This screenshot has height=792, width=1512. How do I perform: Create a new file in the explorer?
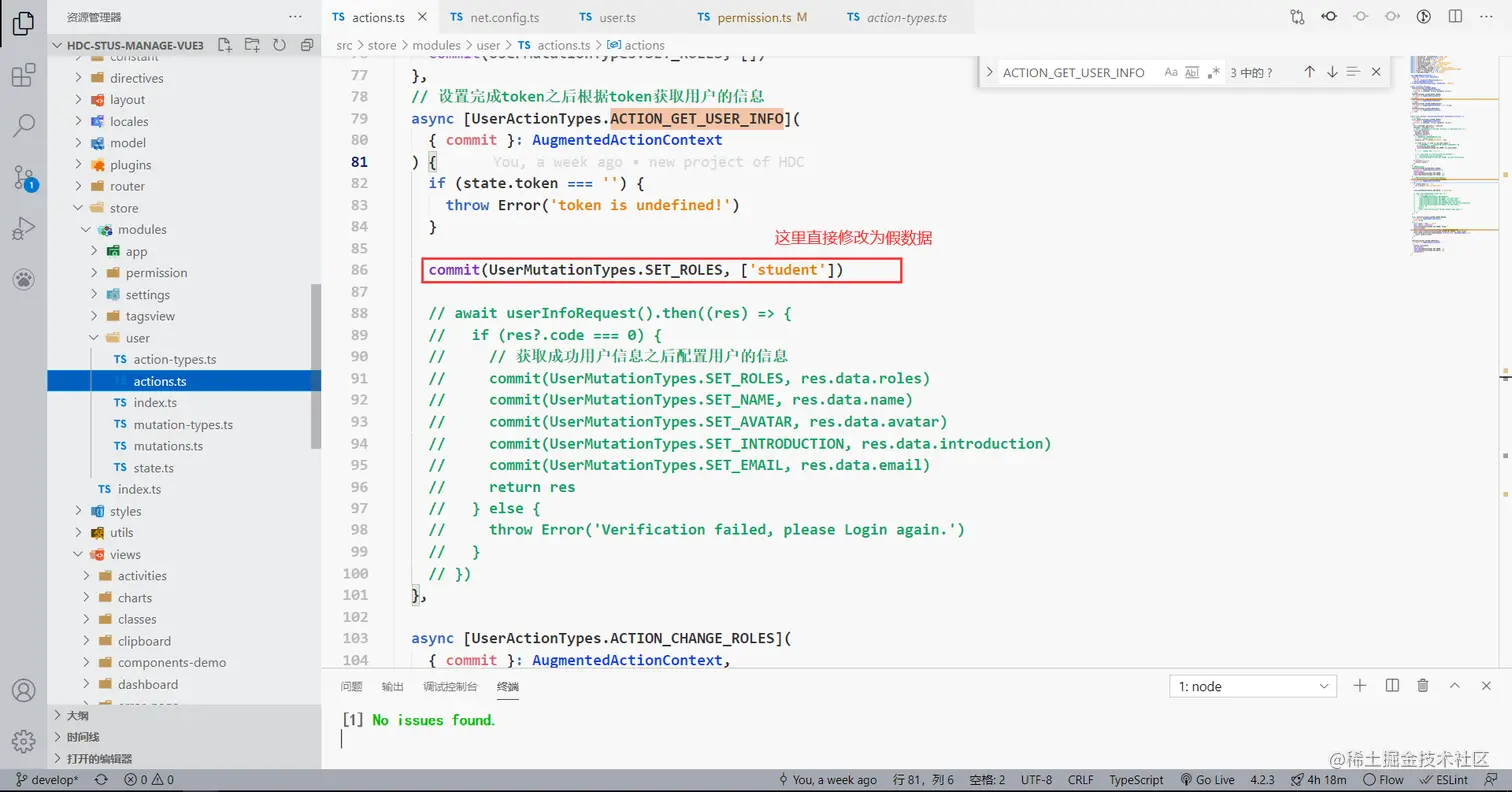tap(225, 45)
